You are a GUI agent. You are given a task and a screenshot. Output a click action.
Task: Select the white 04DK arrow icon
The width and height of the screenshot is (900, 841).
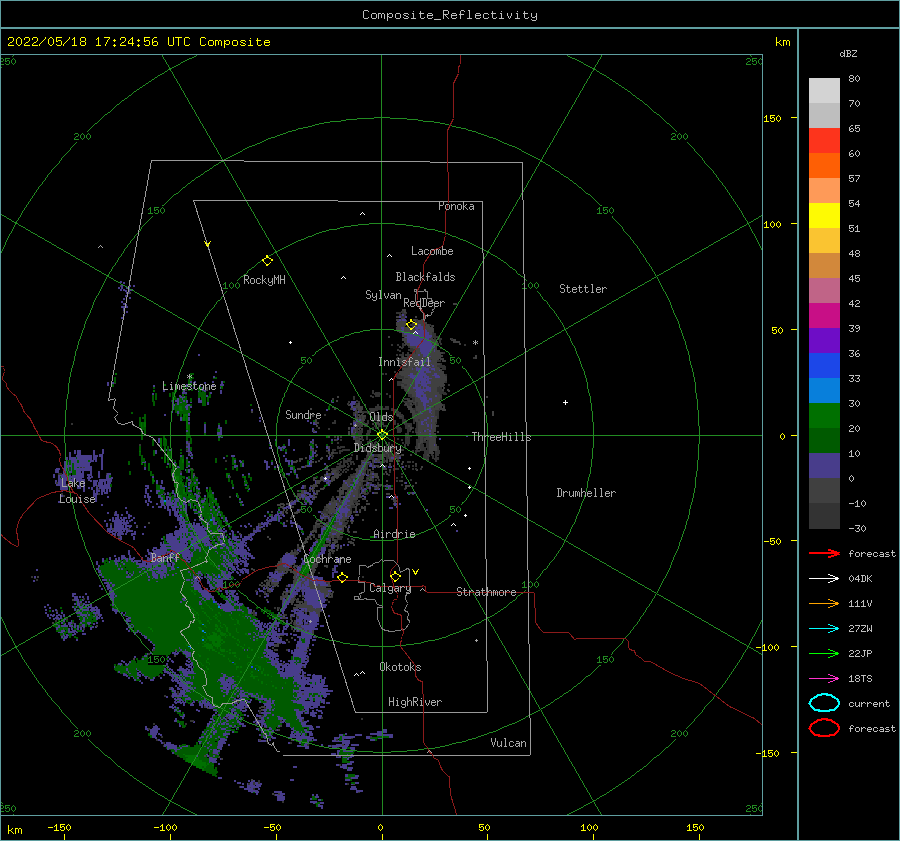[x=824, y=578]
